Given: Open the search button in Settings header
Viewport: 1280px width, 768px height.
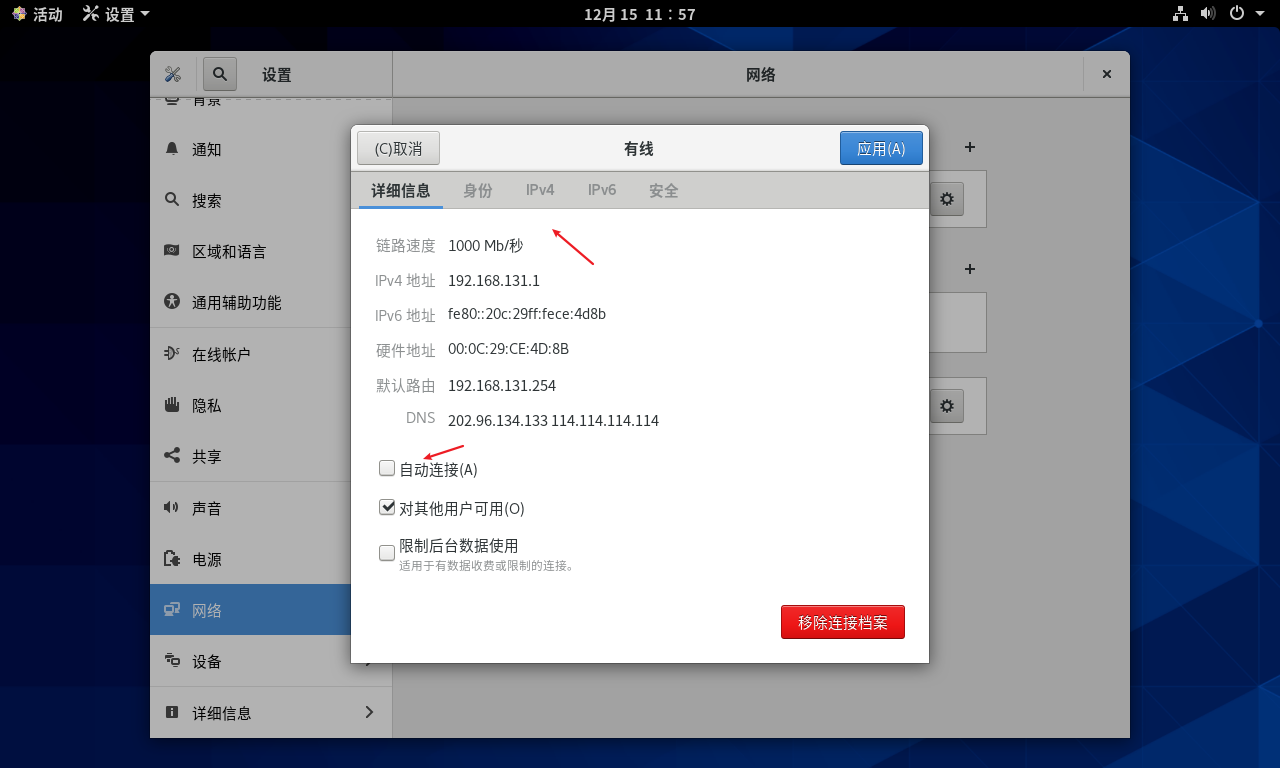Looking at the screenshot, I should tap(220, 74).
